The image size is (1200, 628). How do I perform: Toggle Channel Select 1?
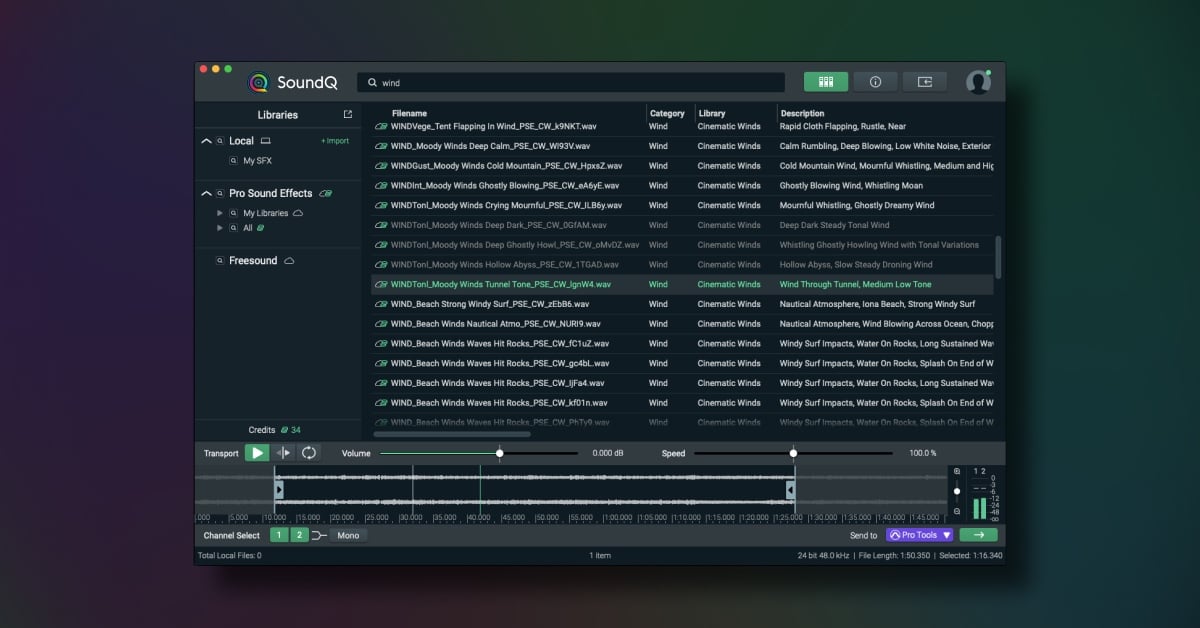(279, 535)
